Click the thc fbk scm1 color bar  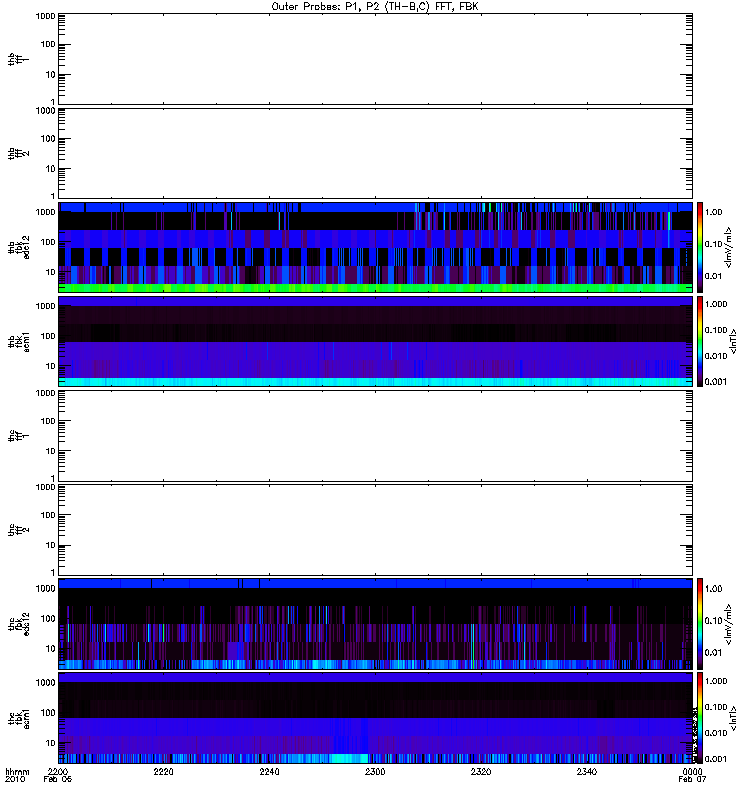tap(700, 717)
